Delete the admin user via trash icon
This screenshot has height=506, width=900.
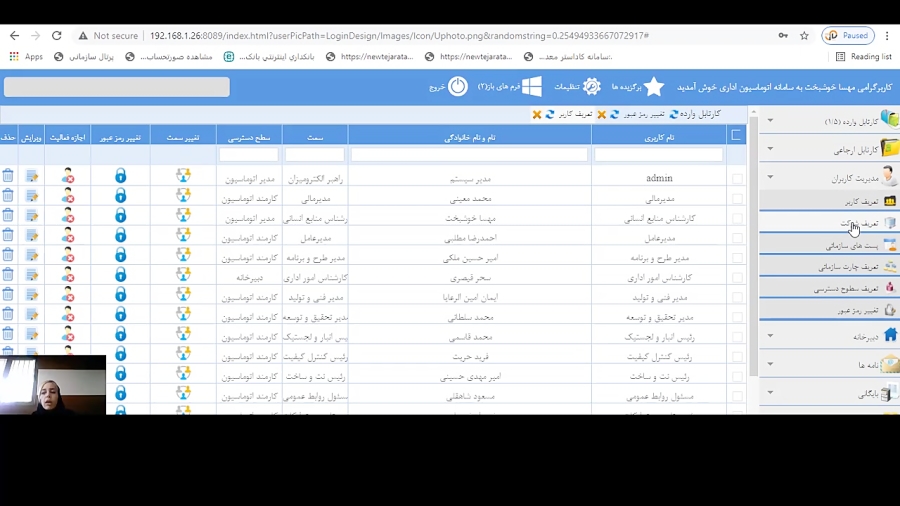8,177
